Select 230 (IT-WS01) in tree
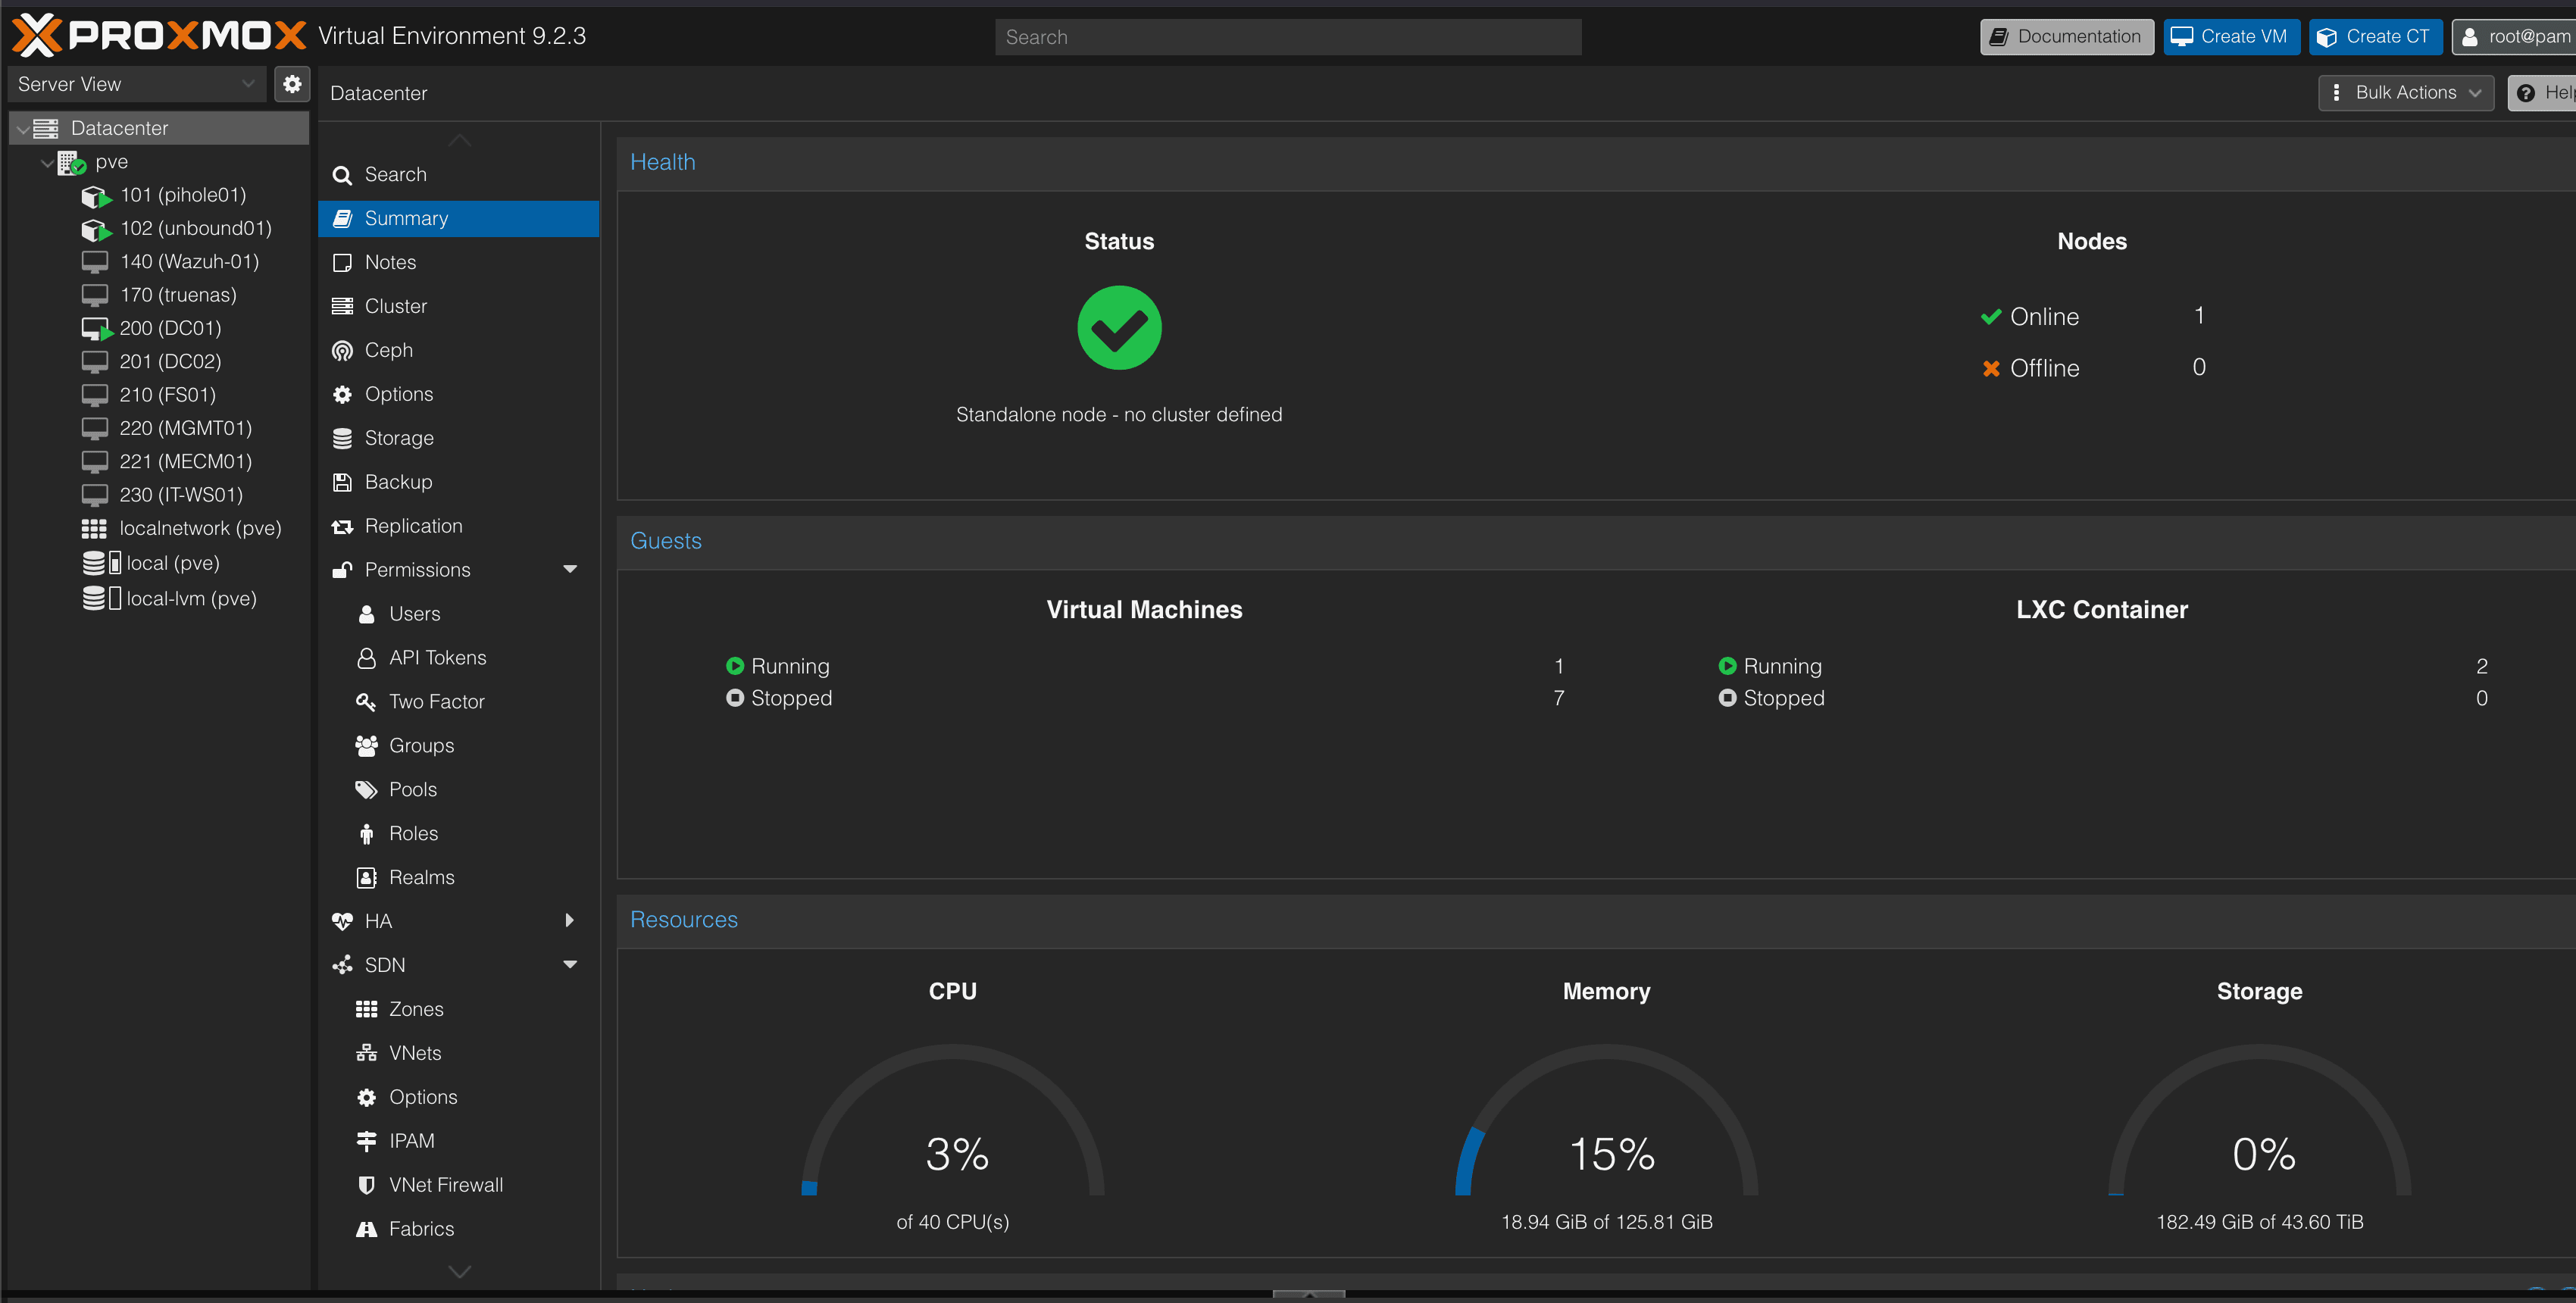 pos(159,495)
